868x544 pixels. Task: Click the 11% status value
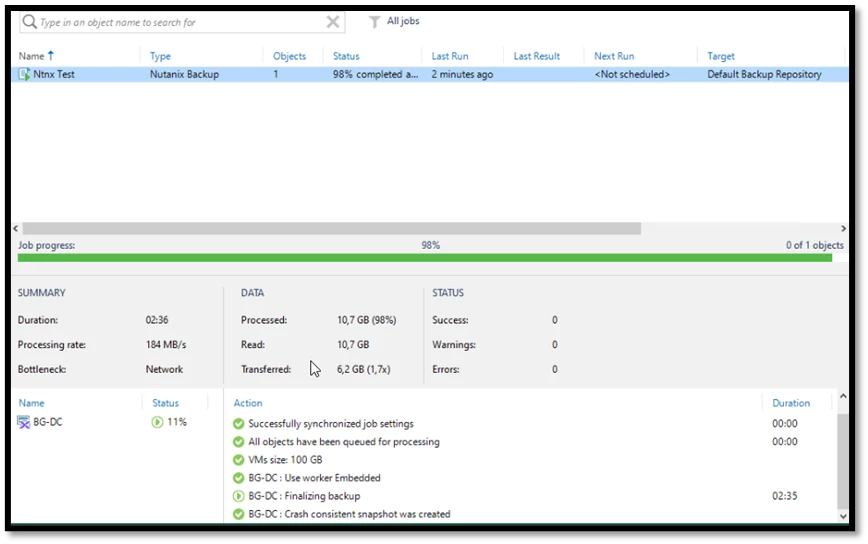pyautogui.click(x=177, y=422)
